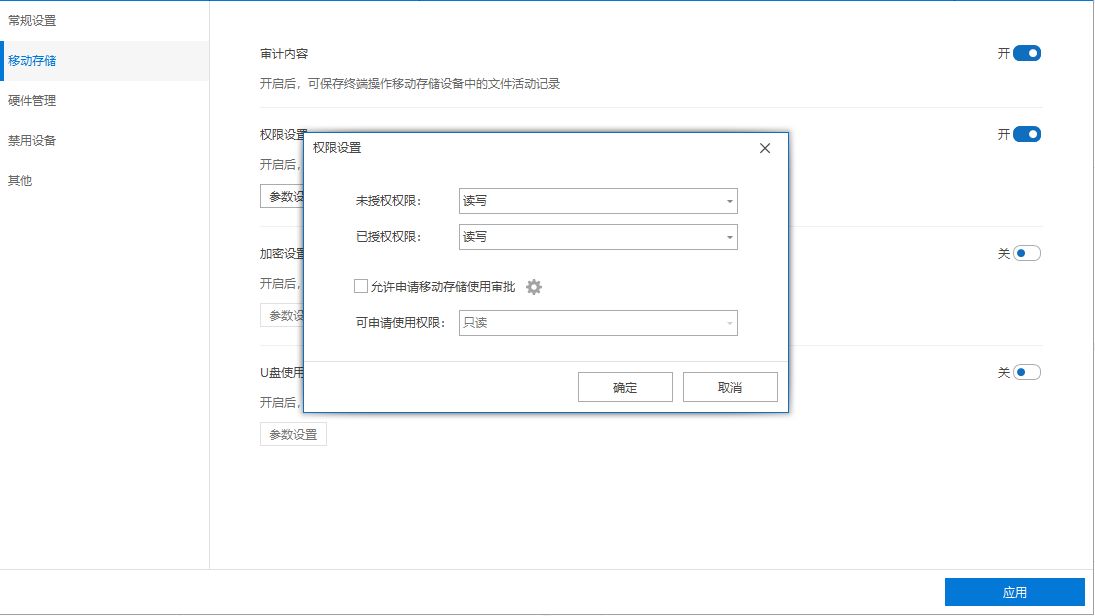Select the 移动存储 menu item
The height and width of the screenshot is (616, 1095).
105,61
